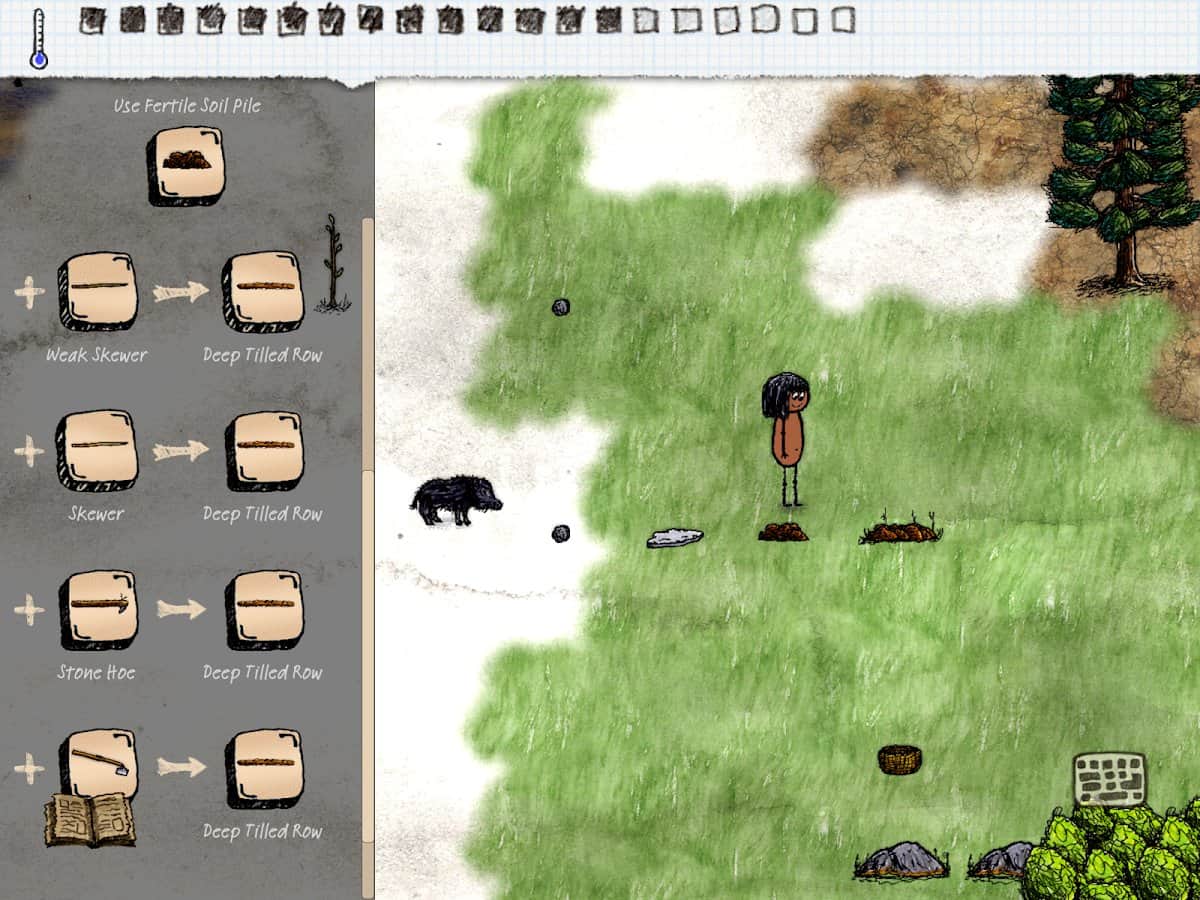Click the fertile soil pile beneath character

click(x=783, y=532)
